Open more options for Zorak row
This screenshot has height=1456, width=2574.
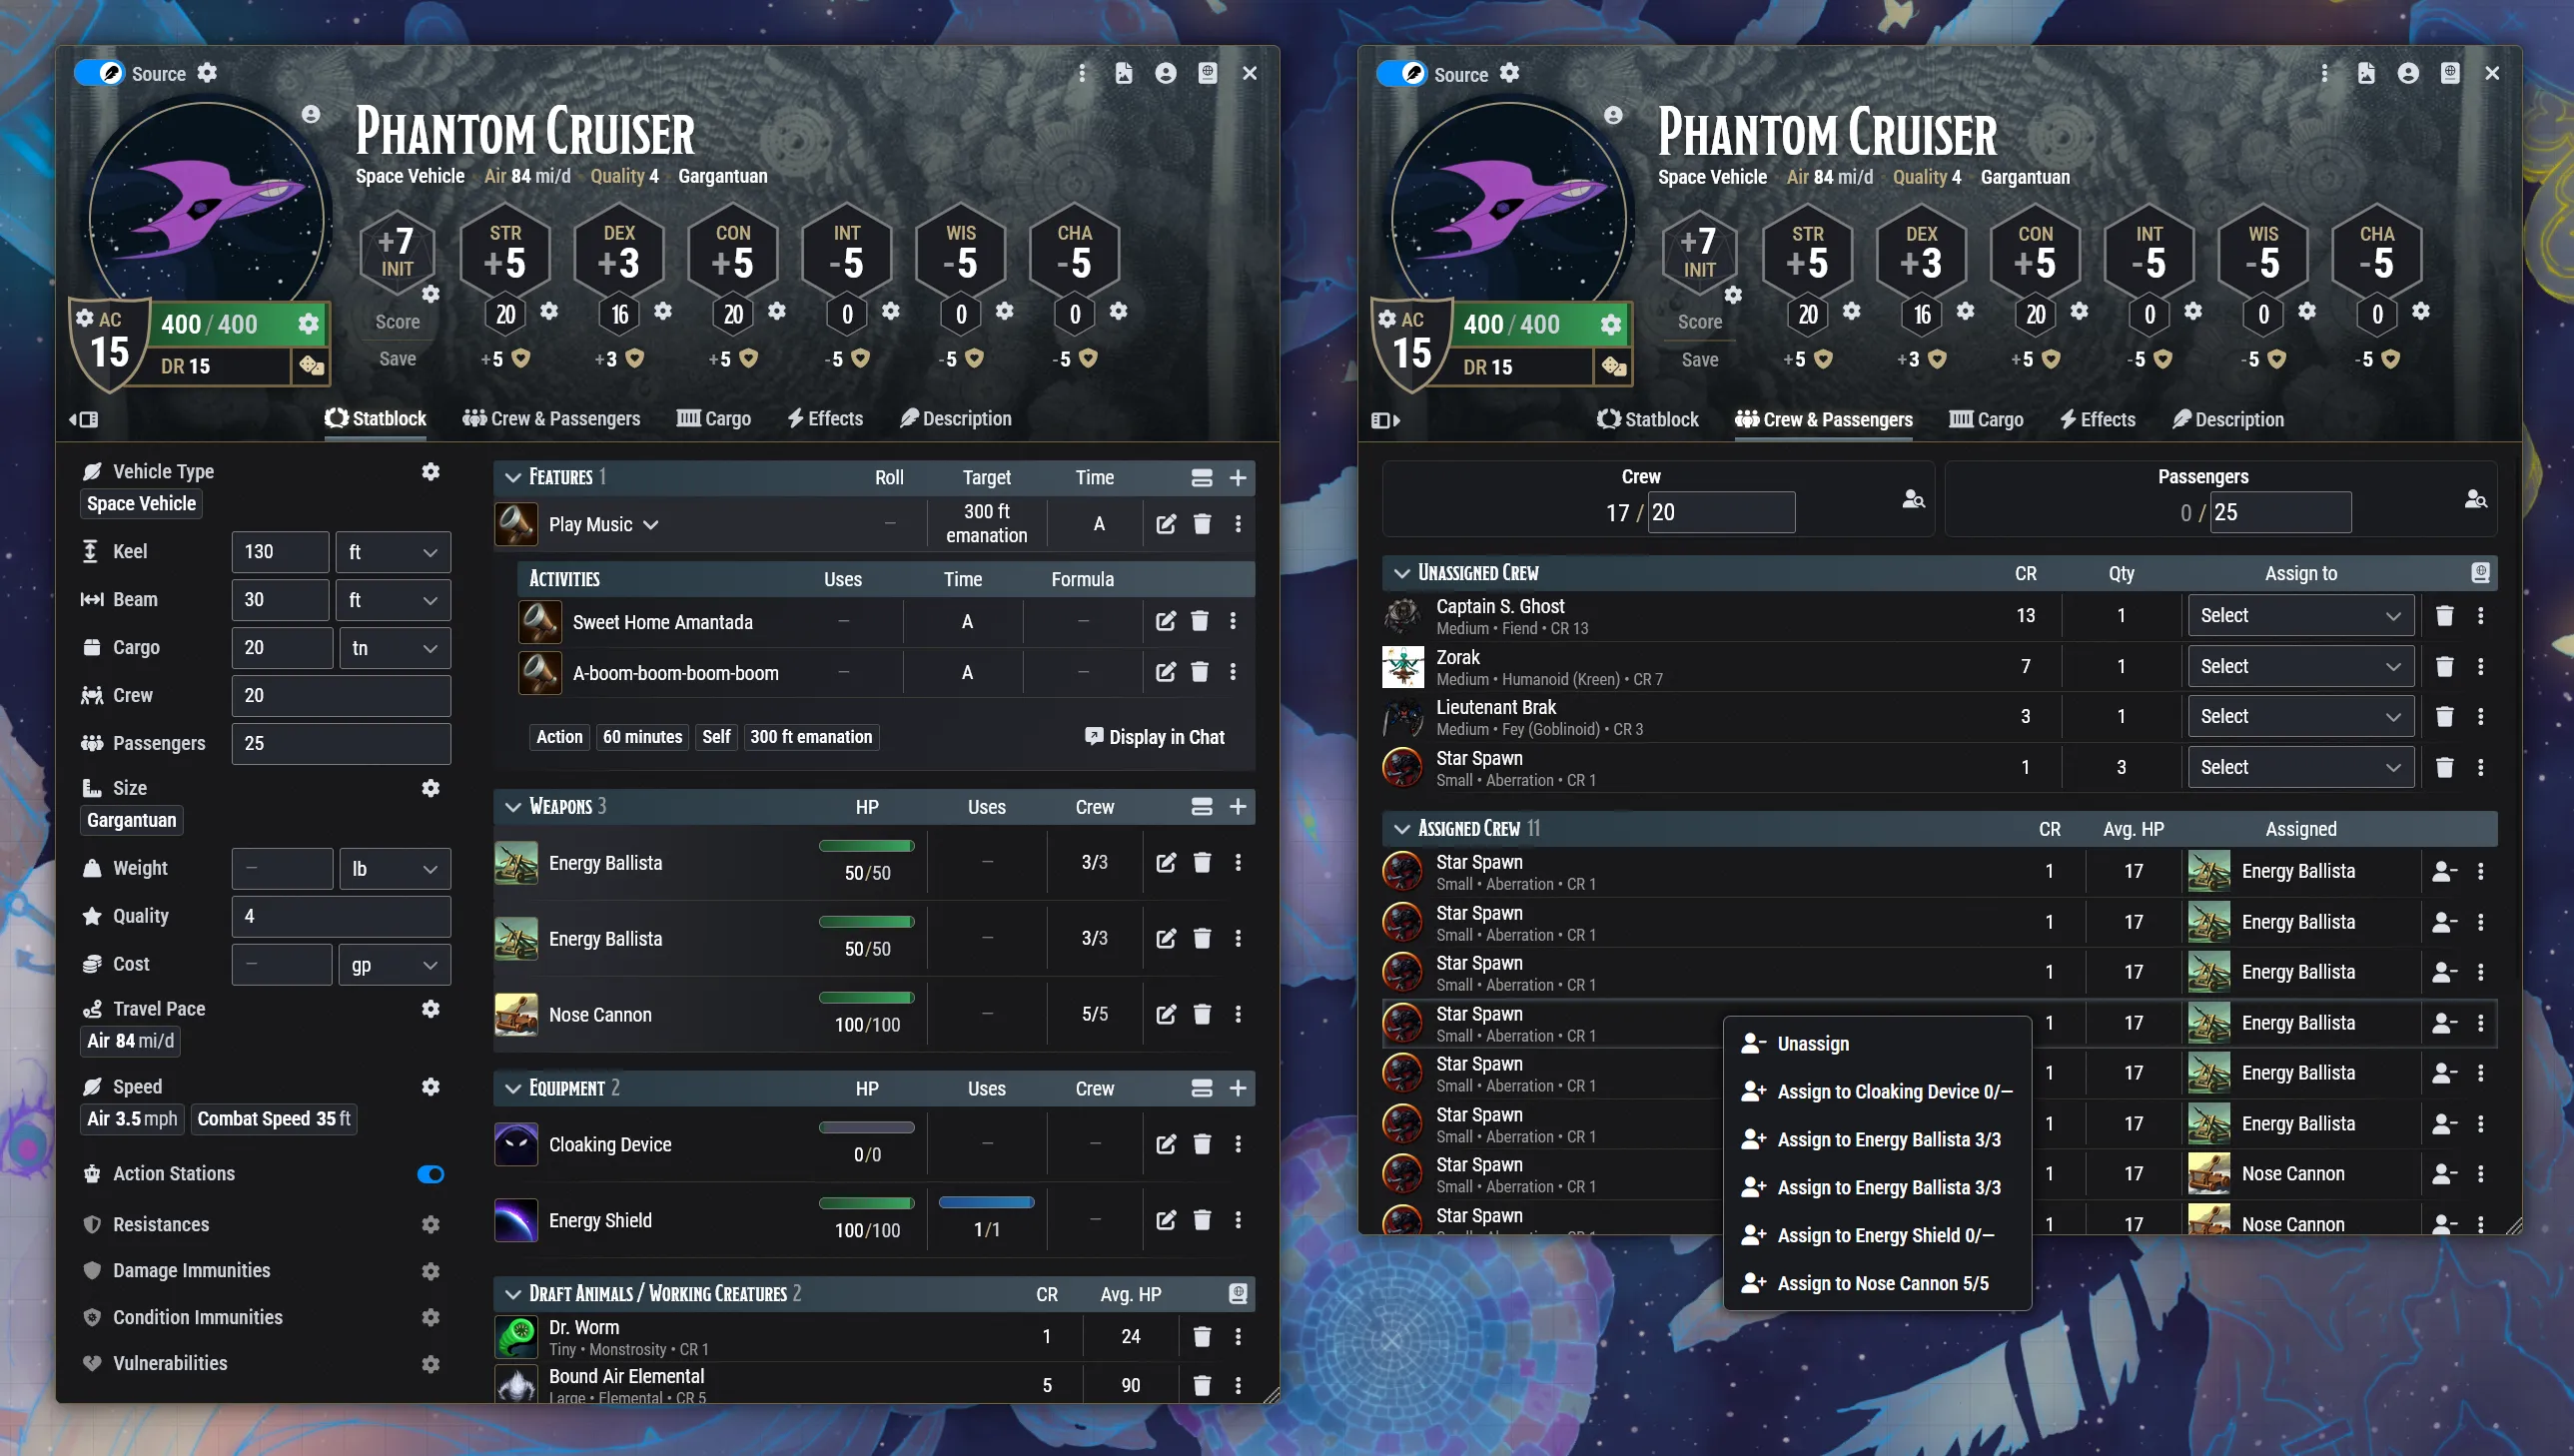tap(2480, 666)
